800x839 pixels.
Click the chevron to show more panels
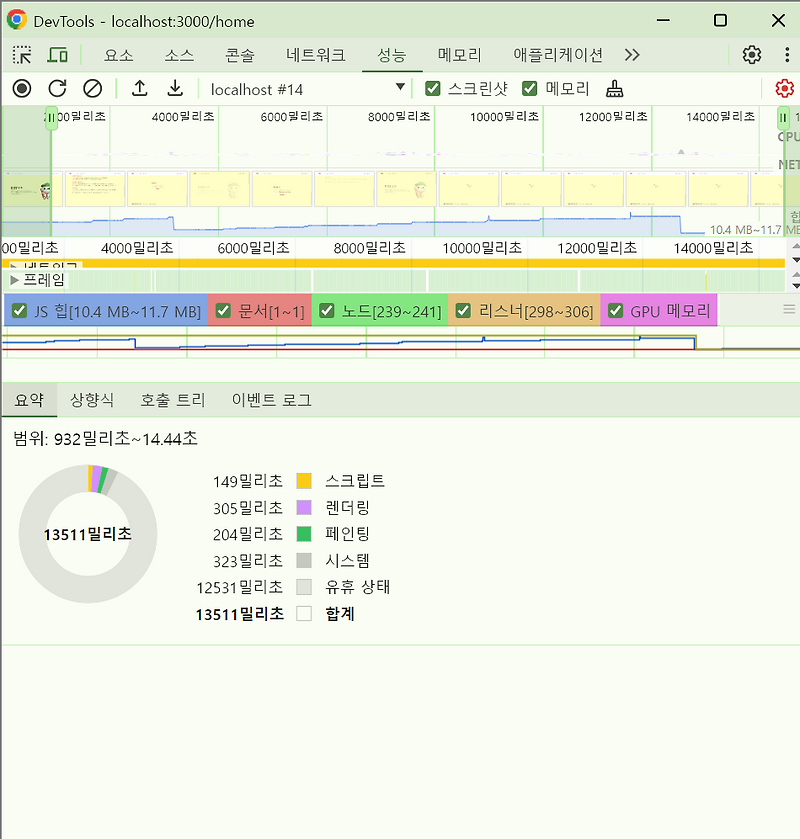pos(631,56)
